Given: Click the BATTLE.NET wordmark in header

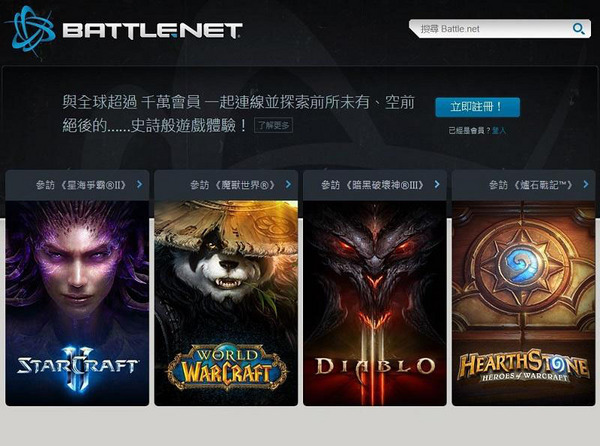Looking at the screenshot, I should point(152,31).
